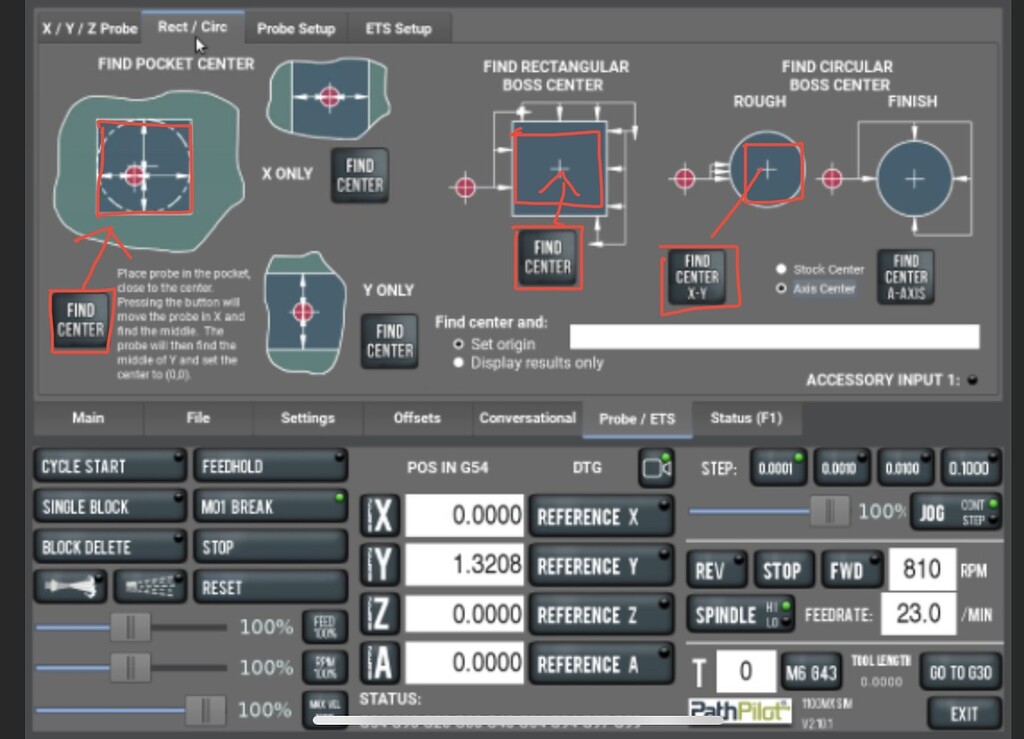Reset spindle override with RPM 100% button
1024x739 pixels.
[x=325, y=668]
